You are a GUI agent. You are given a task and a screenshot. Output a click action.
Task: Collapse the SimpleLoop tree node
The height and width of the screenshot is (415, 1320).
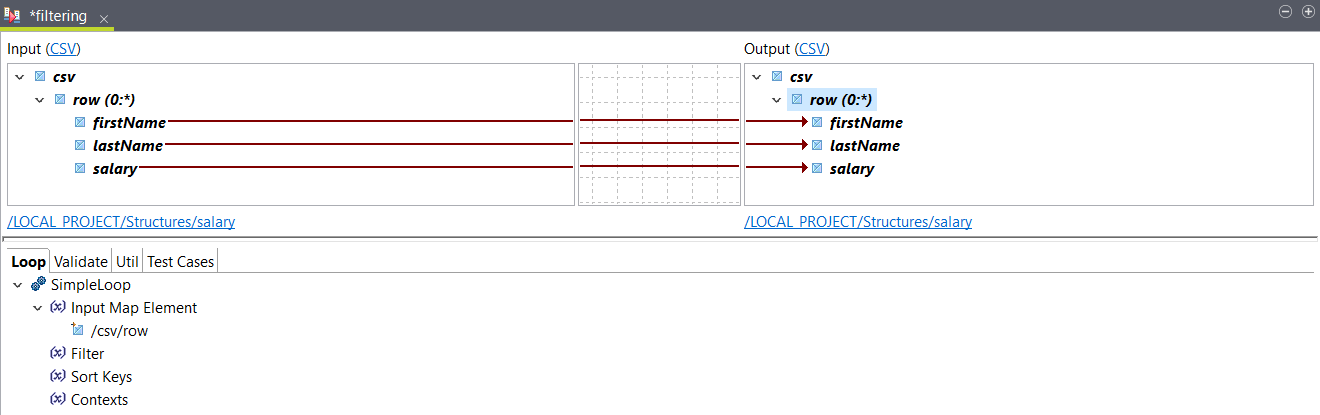(17, 285)
